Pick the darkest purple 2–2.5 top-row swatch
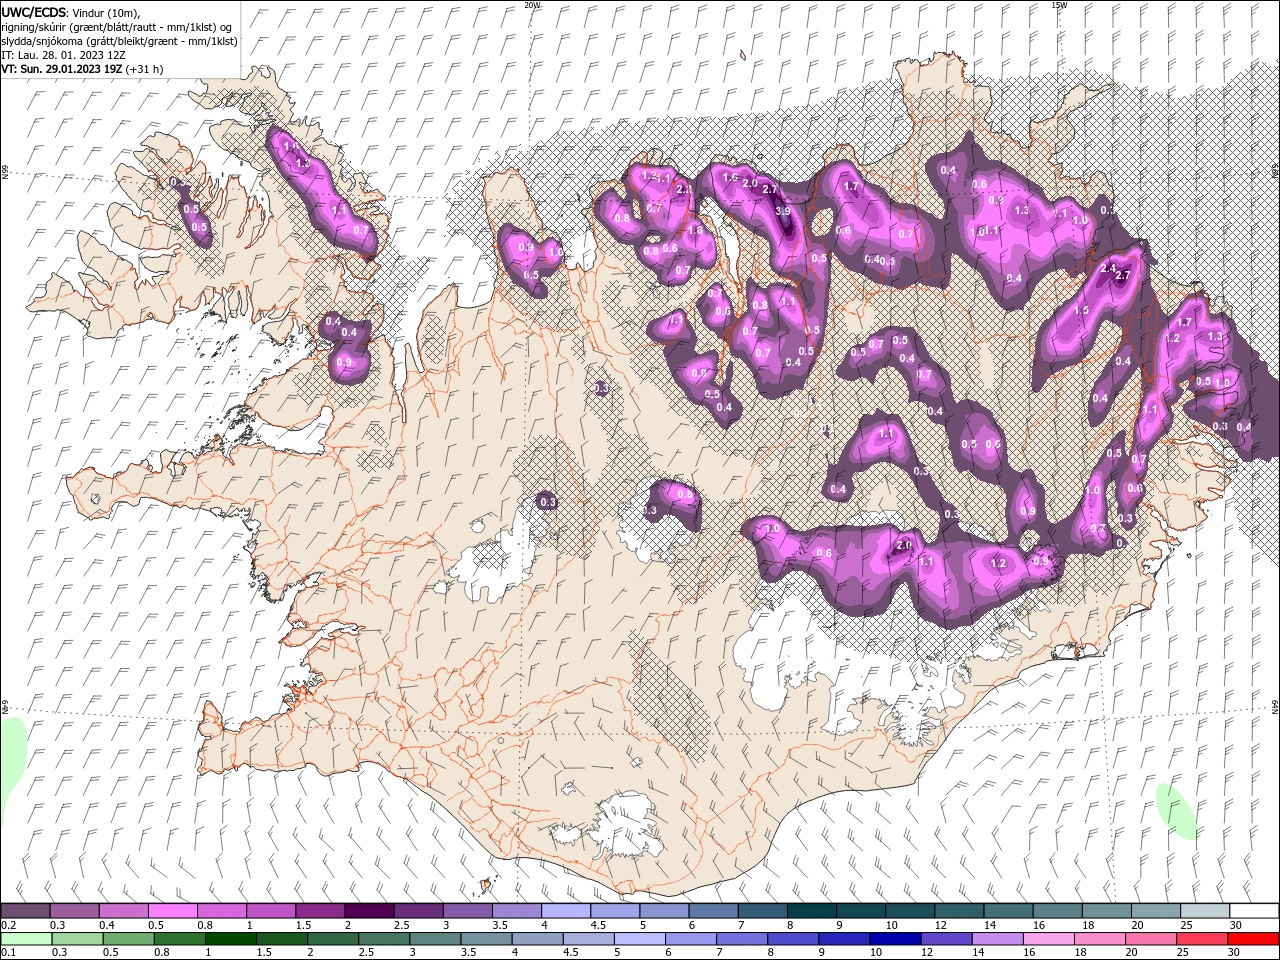 (x=369, y=911)
